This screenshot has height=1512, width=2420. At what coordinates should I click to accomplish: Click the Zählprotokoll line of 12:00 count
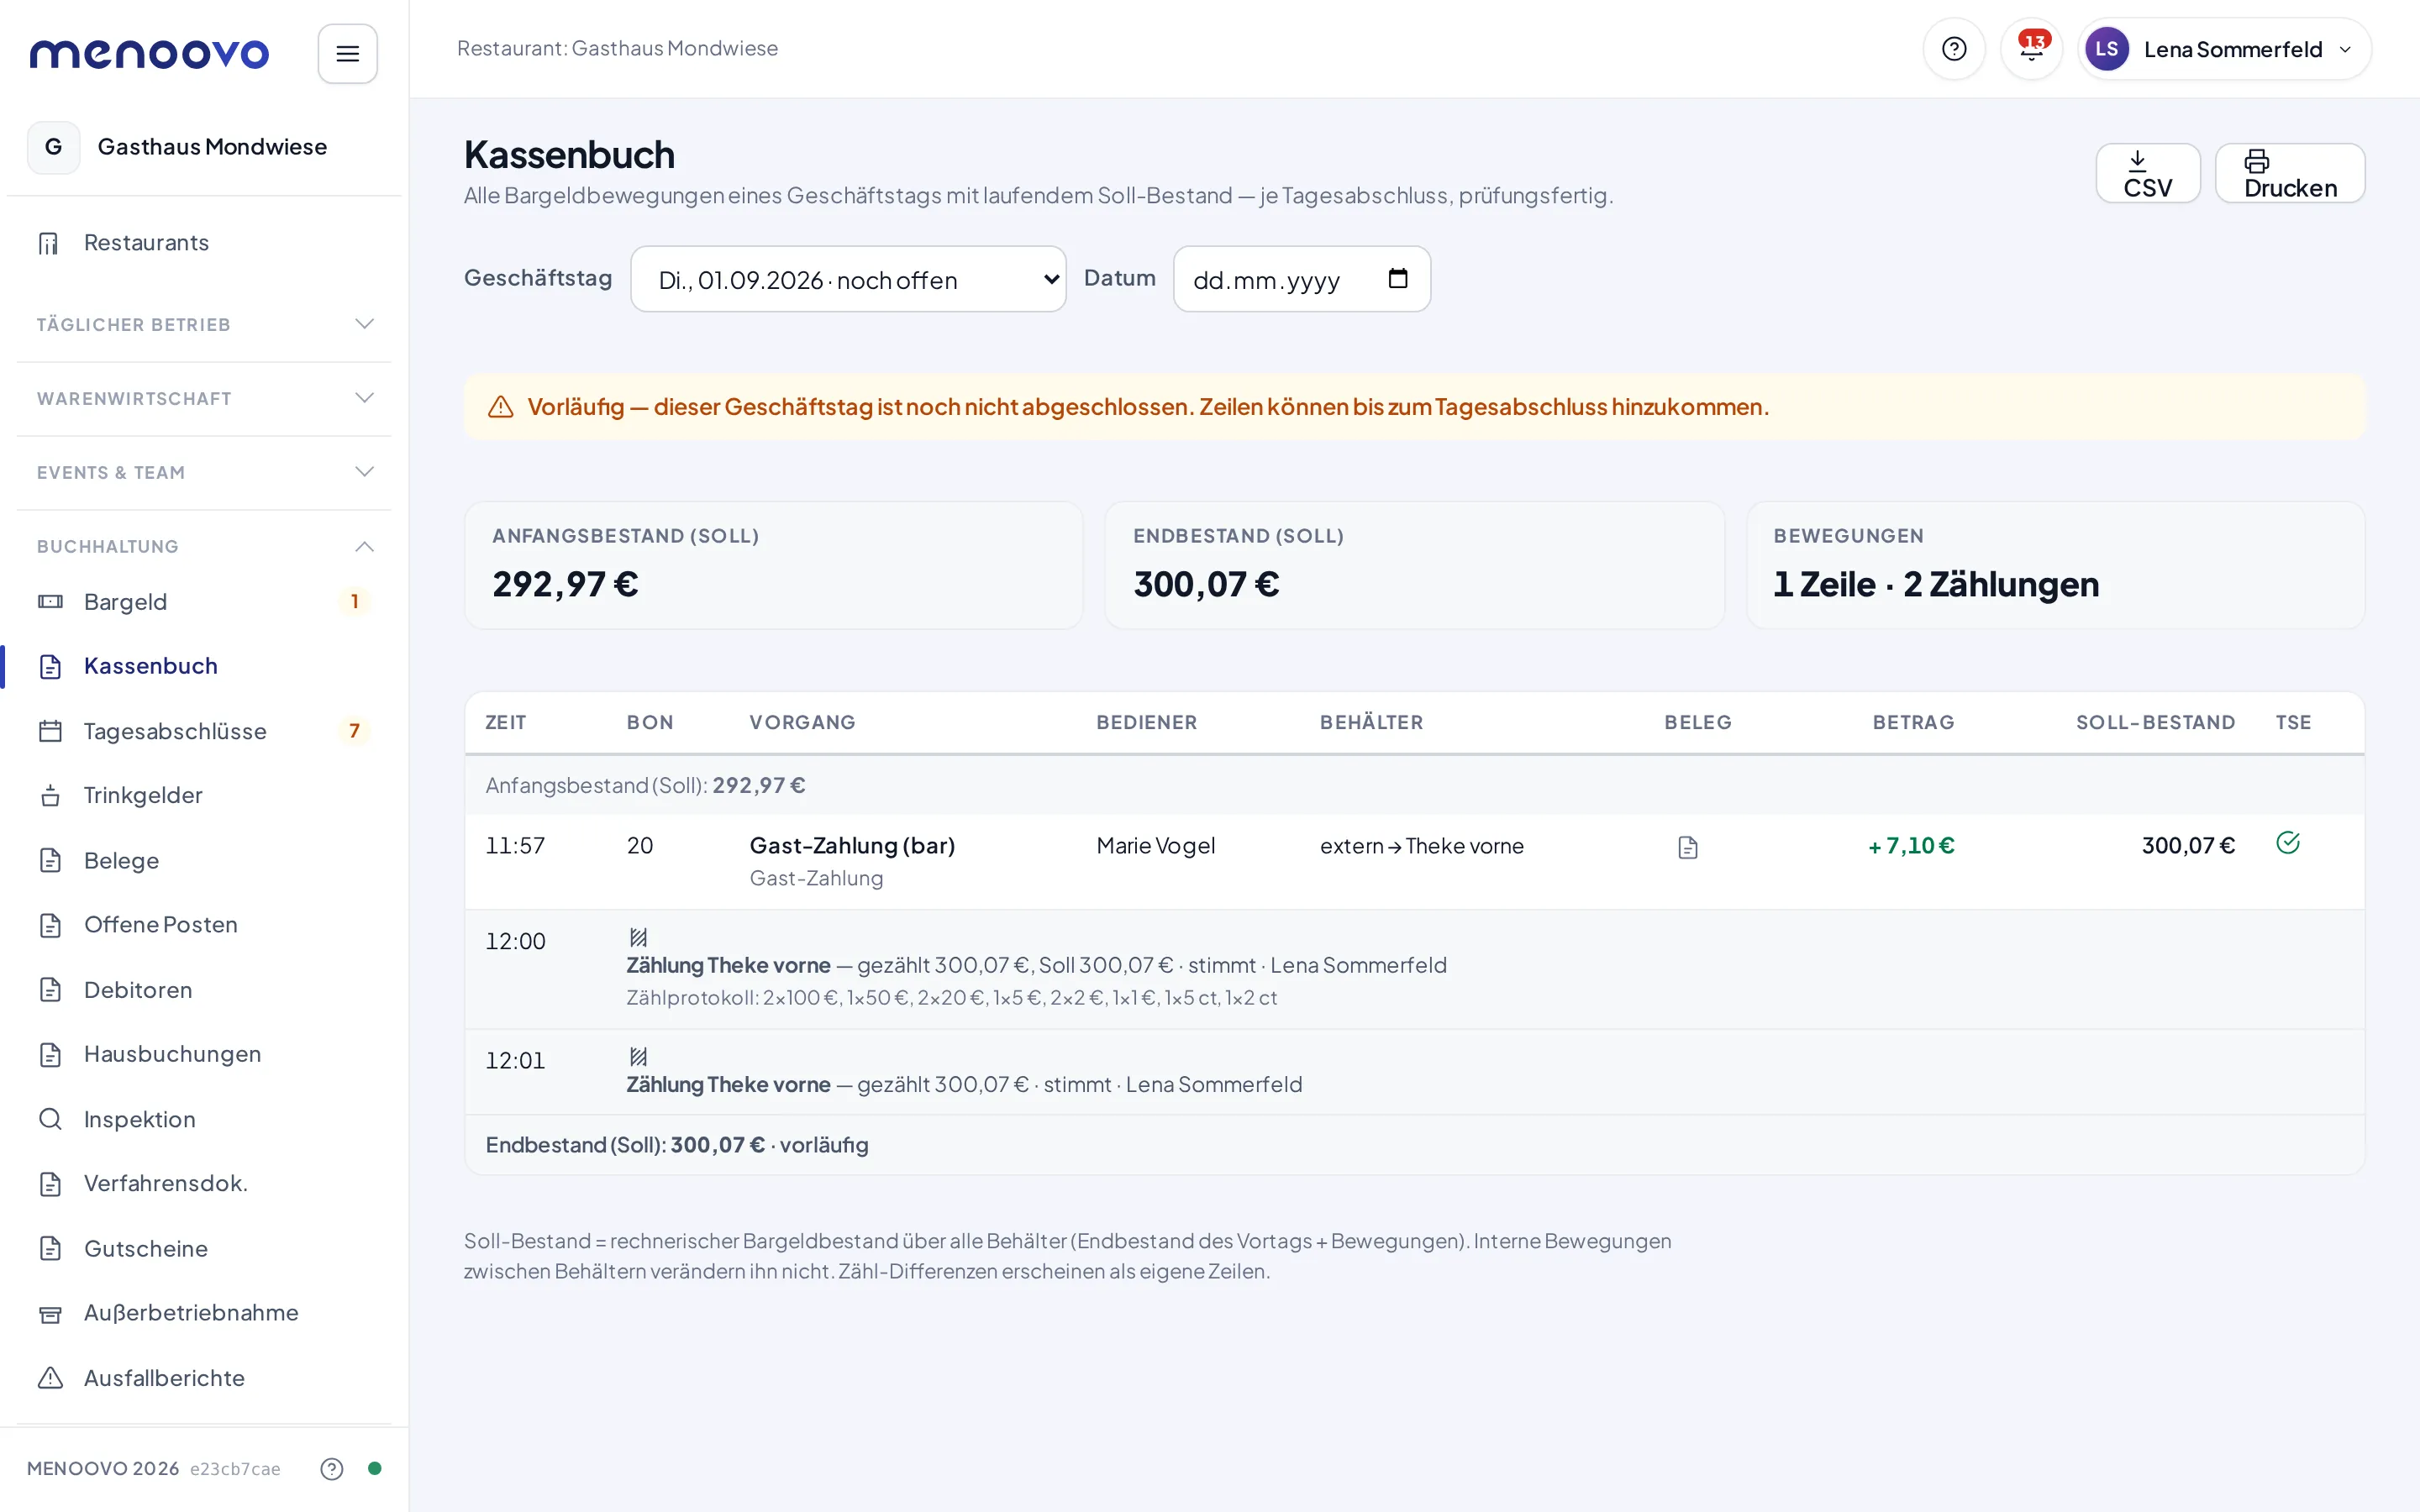click(x=951, y=998)
